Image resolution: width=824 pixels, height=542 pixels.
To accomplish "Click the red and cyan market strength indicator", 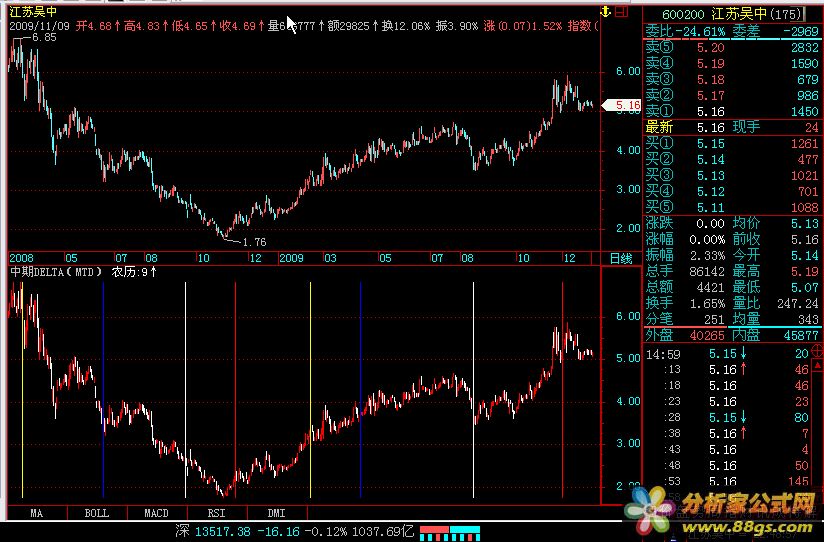I will click(x=450, y=533).
